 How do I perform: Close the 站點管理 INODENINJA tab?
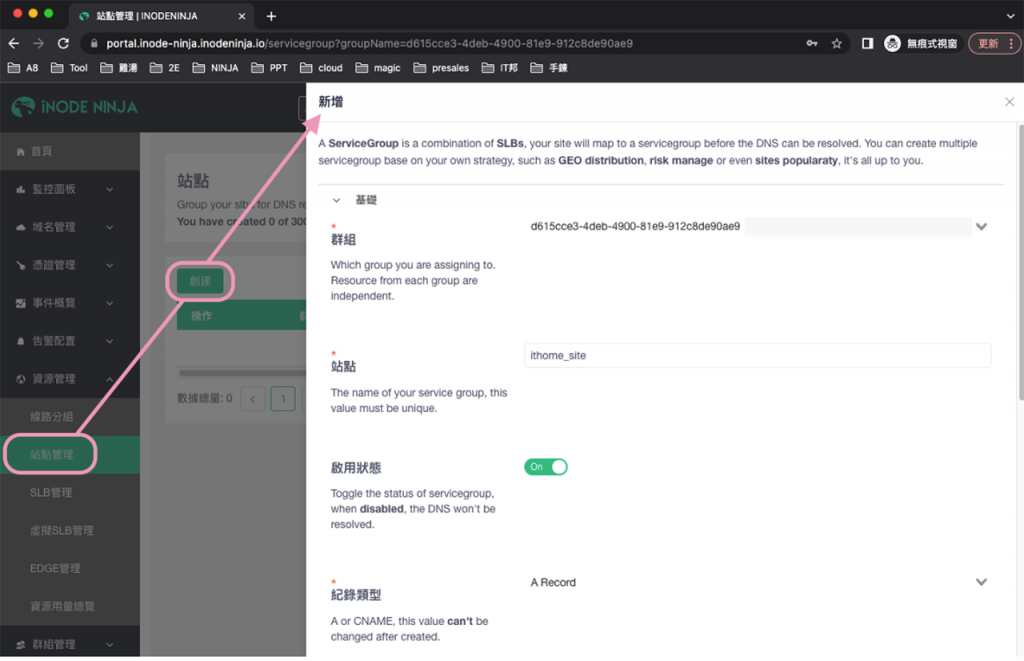[x=242, y=16]
